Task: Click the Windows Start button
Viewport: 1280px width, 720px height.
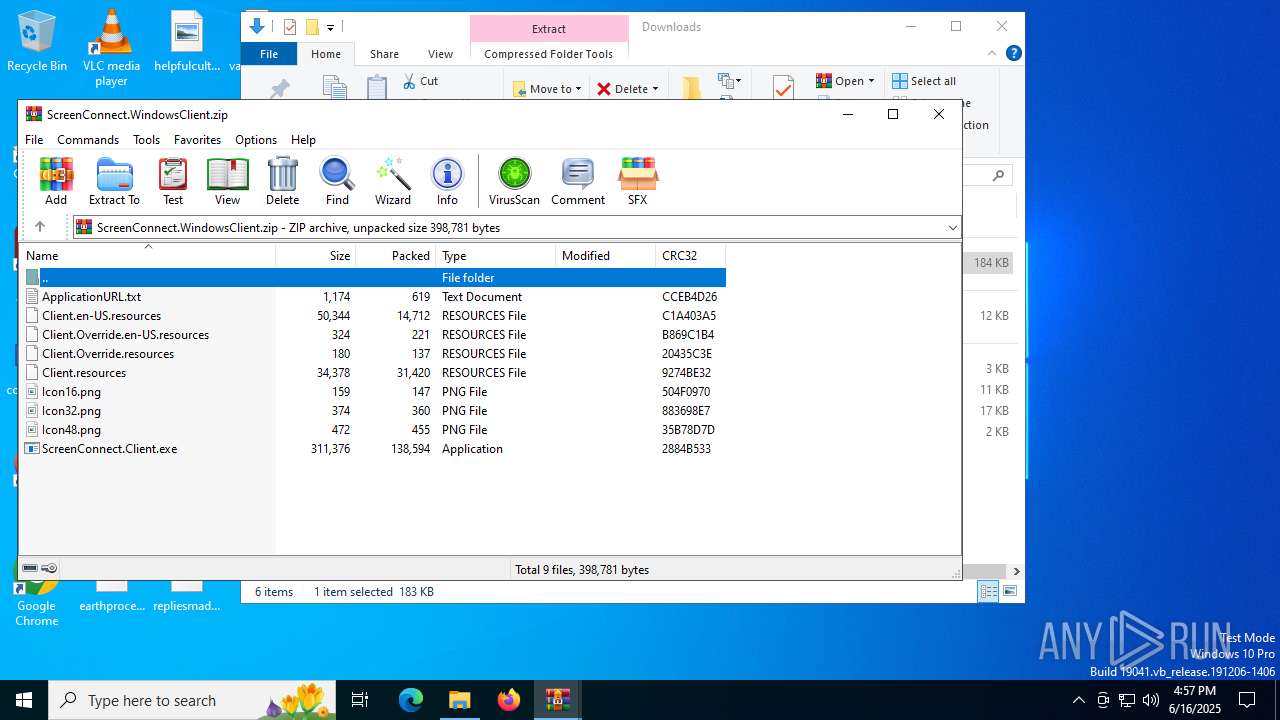Action: [24, 700]
